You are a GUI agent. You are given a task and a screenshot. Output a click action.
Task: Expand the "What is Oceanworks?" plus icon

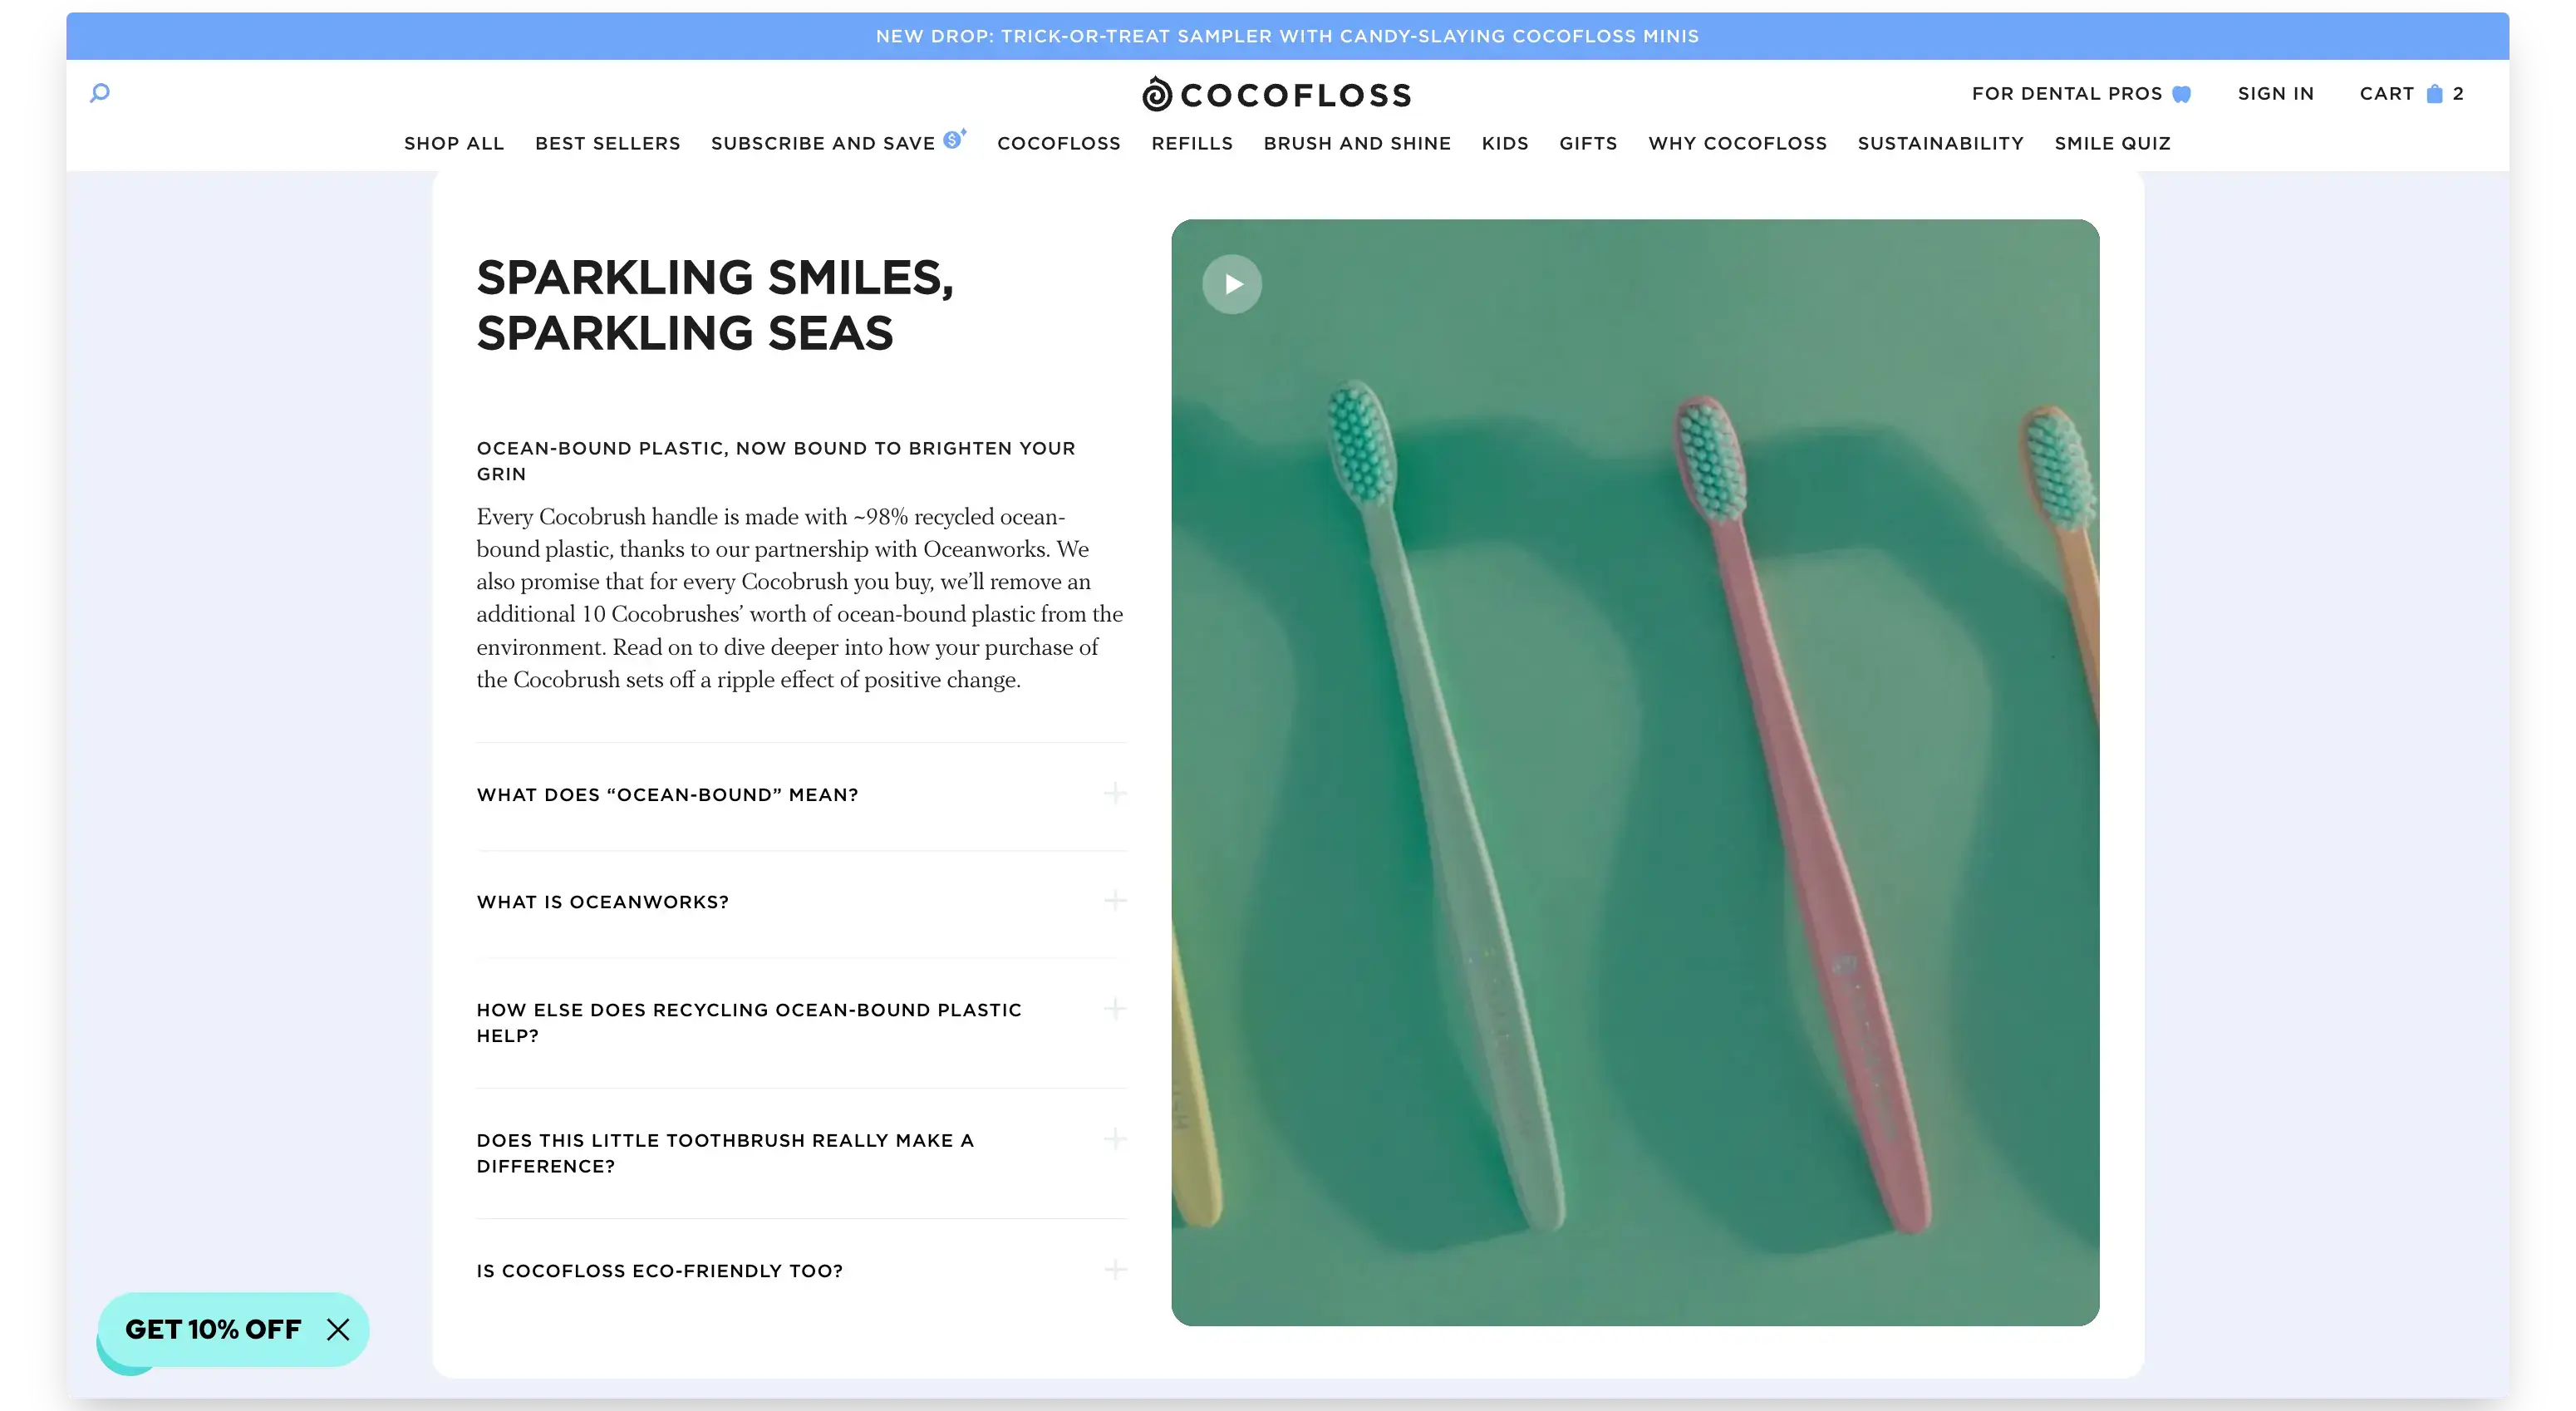pos(1114,901)
